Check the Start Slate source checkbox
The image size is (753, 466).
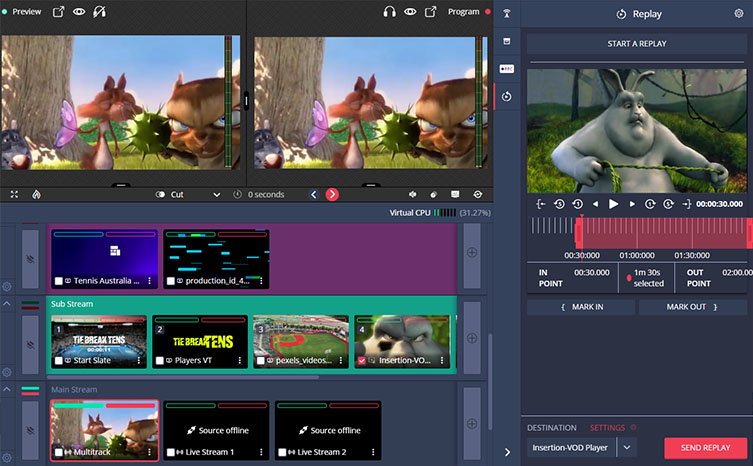[59, 360]
